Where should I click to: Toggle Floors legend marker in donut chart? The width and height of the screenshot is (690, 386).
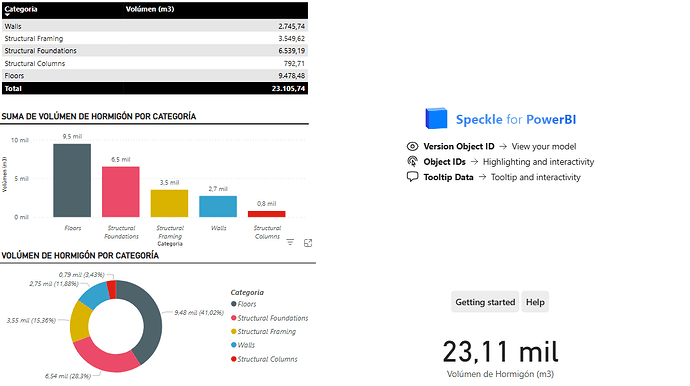(x=234, y=304)
